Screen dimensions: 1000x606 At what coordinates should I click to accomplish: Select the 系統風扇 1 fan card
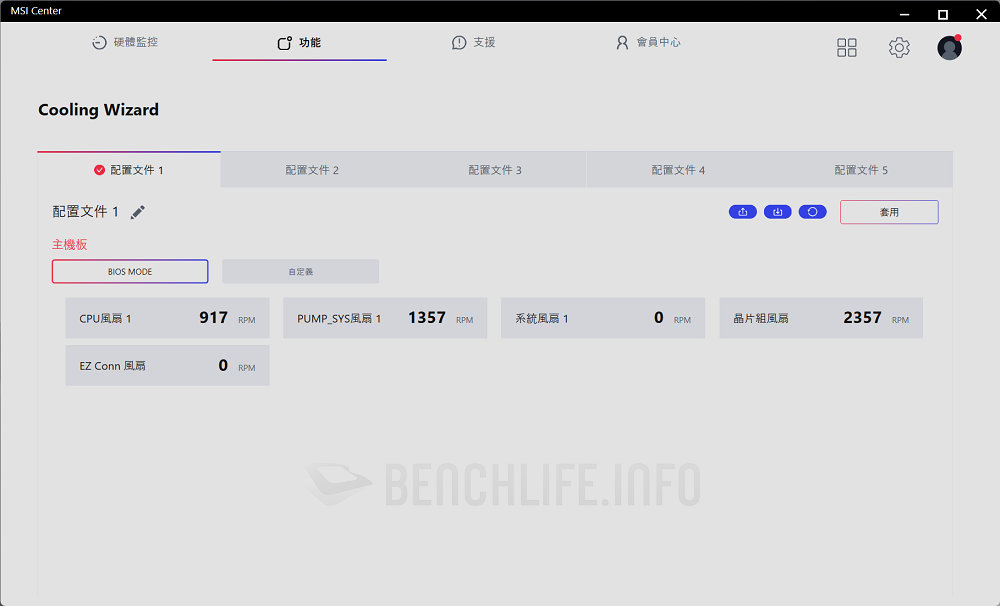(603, 318)
